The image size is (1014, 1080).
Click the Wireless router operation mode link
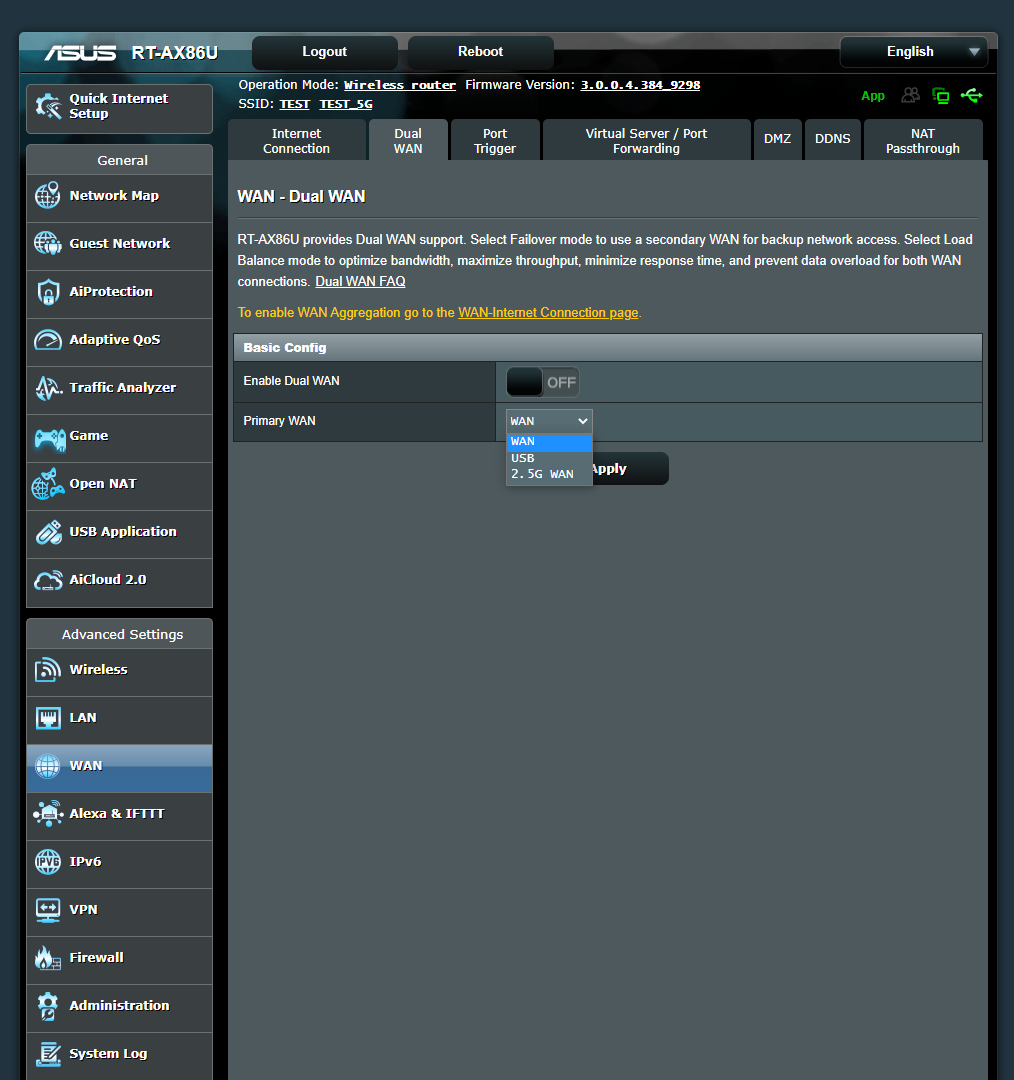click(x=400, y=85)
